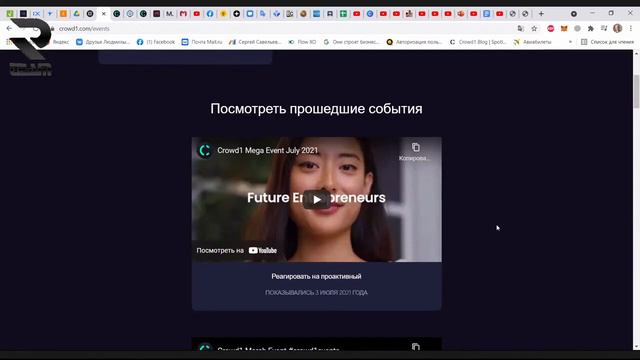640x360 pixels.
Task: Switch to the Gmail tab
Action: [x=183, y=14]
